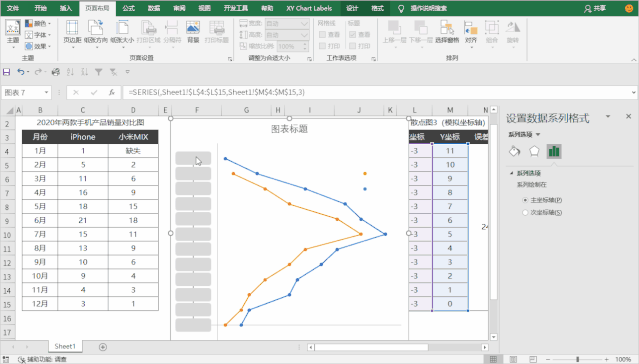639x364 pixels.
Task: Click the Sheet1 worksheet tab
Action: click(65, 346)
